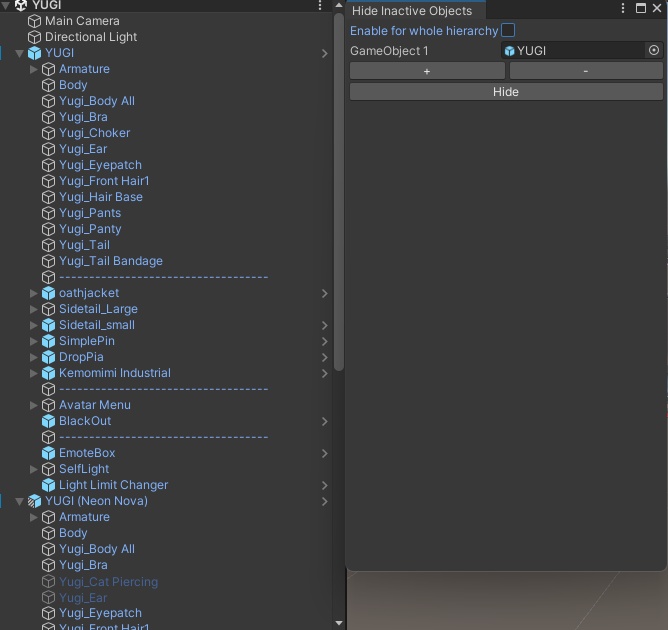
Task: Expand the DropPia object
Action: pyautogui.click(x=34, y=357)
